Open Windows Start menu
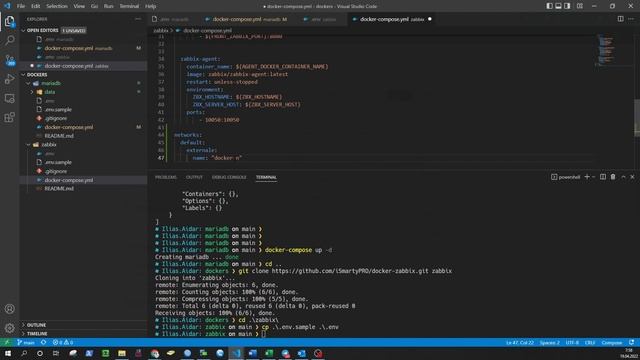640x360 pixels. [x=8, y=353]
